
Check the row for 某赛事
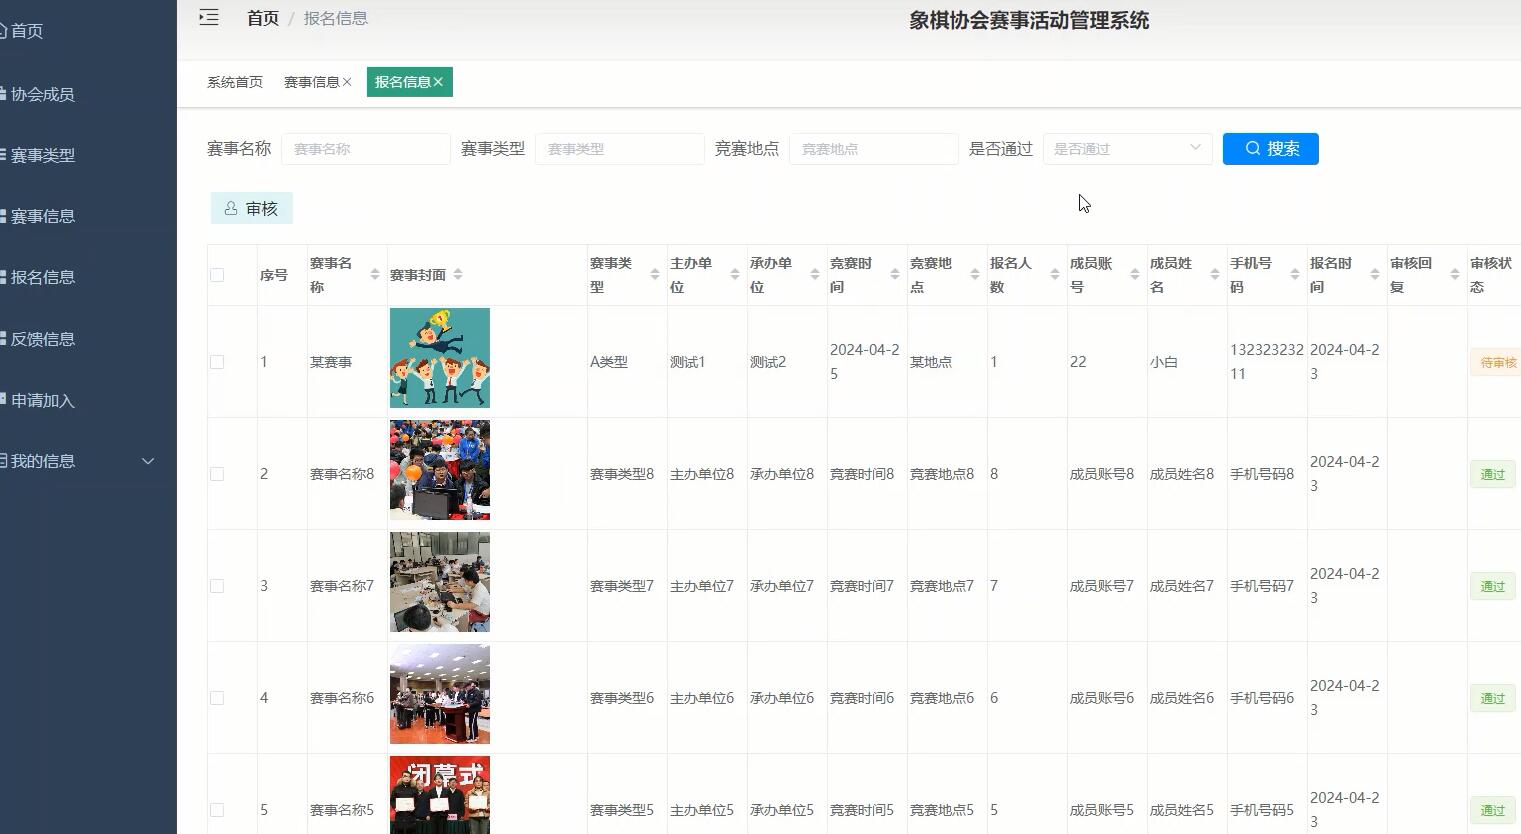217,362
